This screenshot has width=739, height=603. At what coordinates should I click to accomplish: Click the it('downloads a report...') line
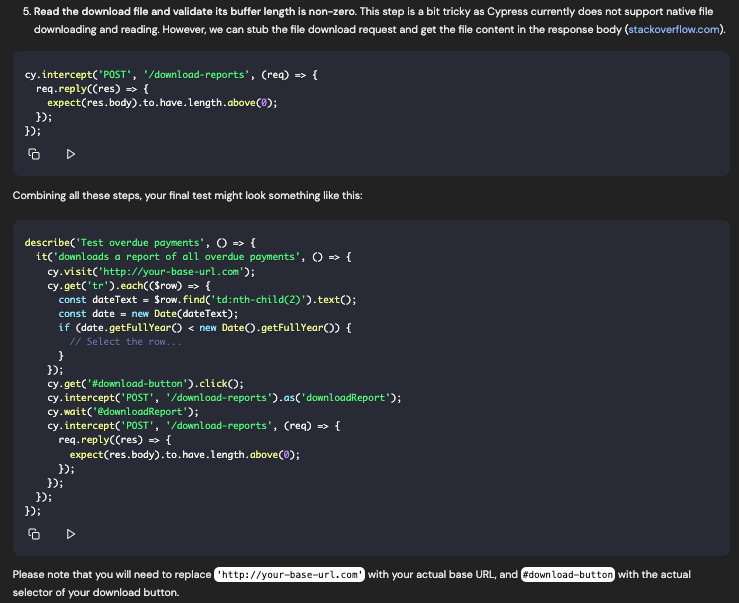(194, 257)
